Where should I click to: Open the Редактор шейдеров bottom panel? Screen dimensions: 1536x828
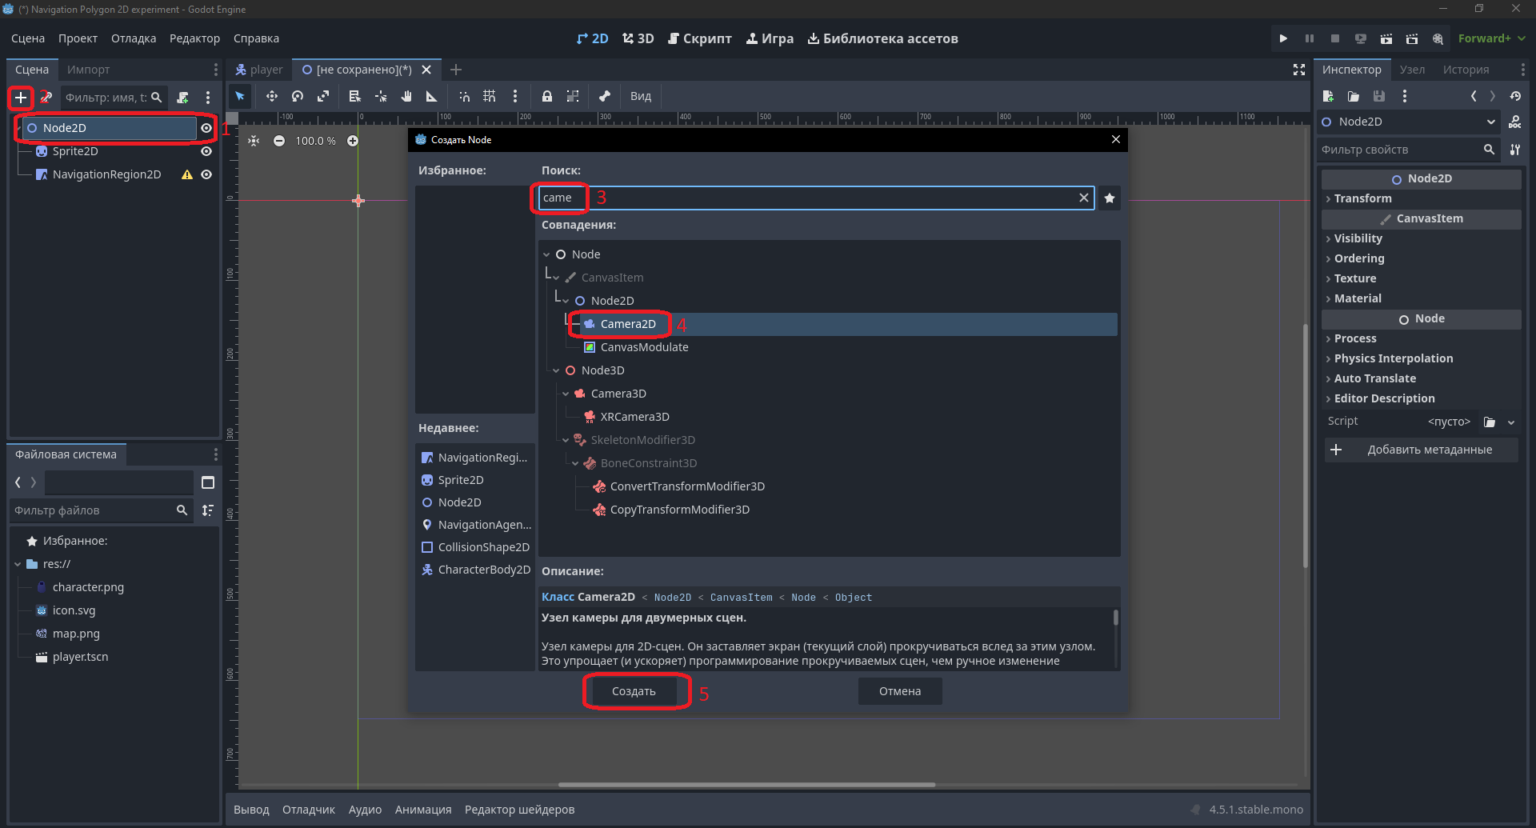[x=519, y=809]
